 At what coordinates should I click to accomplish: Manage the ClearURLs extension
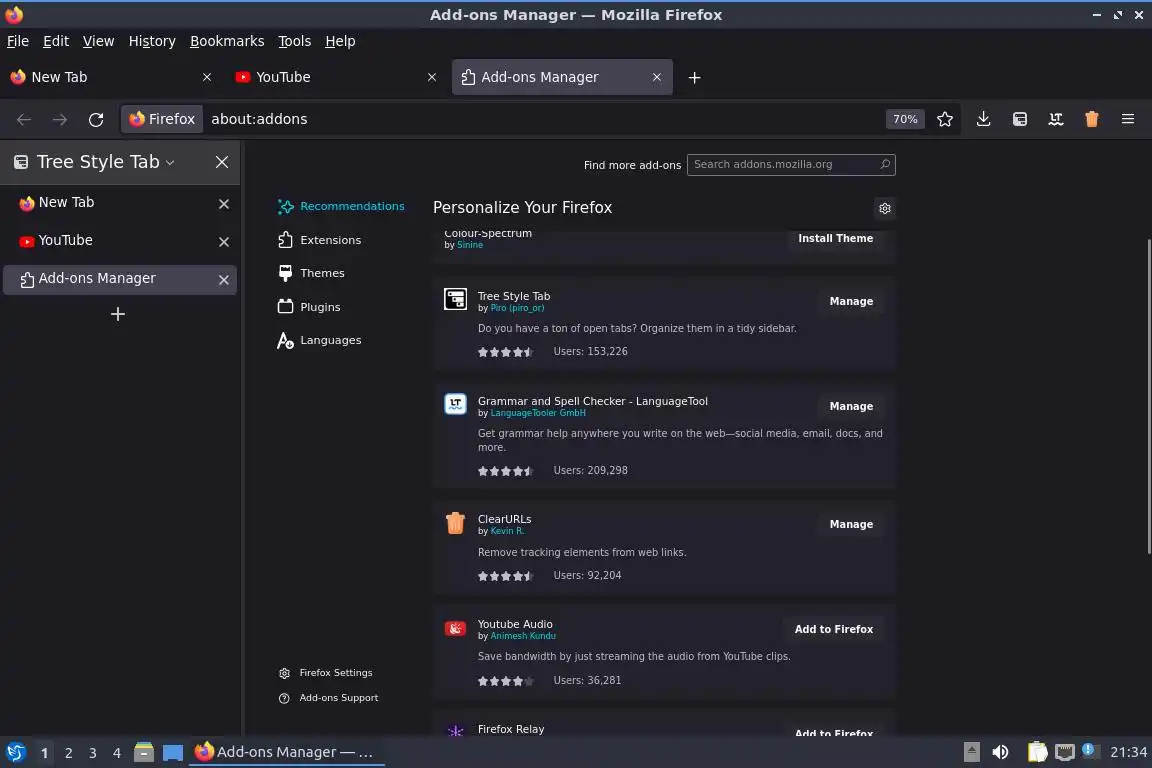(851, 524)
